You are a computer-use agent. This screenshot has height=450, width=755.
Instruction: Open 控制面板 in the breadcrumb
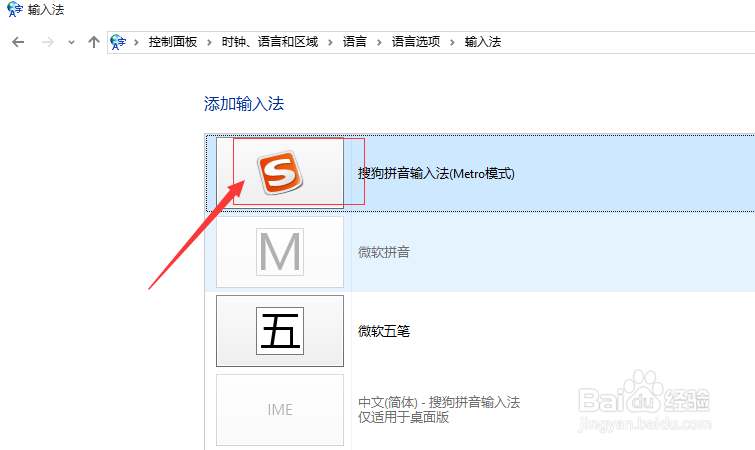173,42
